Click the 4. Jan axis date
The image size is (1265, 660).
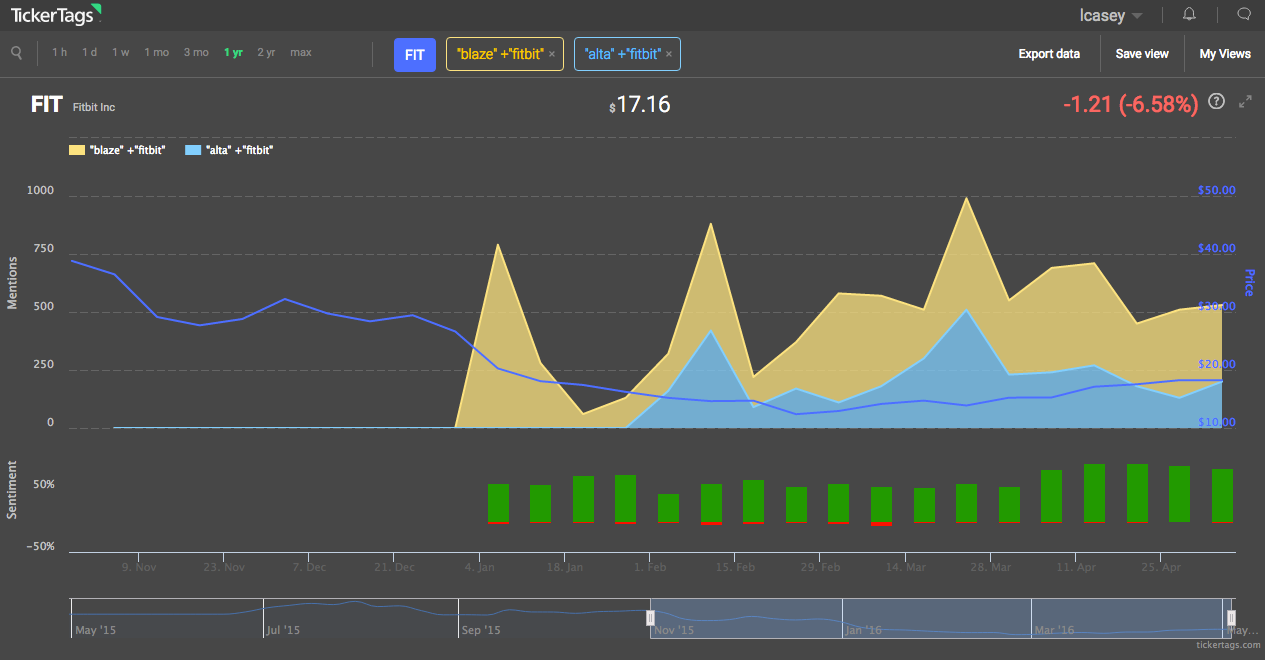coord(480,567)
